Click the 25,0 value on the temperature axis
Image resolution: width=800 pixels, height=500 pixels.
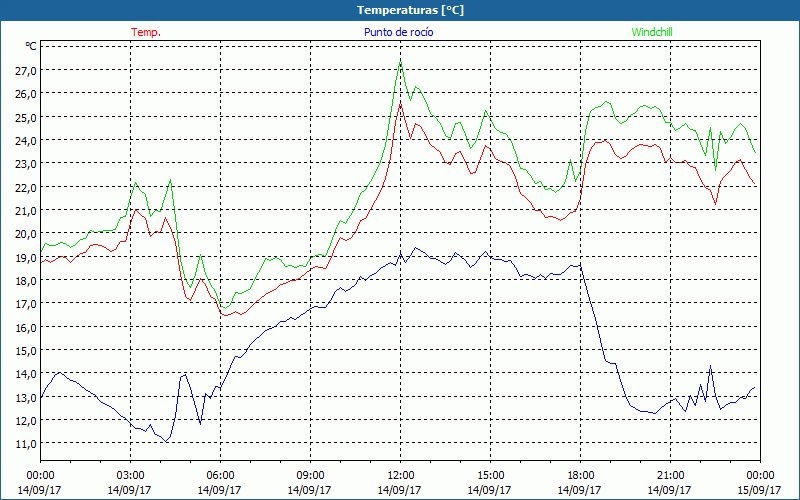pos(26,117)
